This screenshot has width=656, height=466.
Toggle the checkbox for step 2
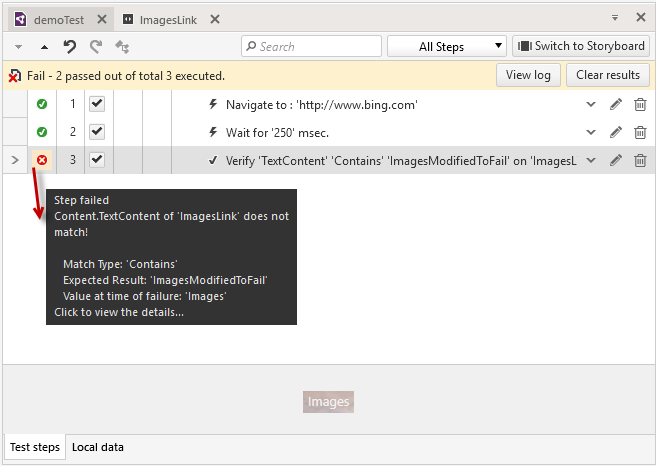[x=97, y=132]
